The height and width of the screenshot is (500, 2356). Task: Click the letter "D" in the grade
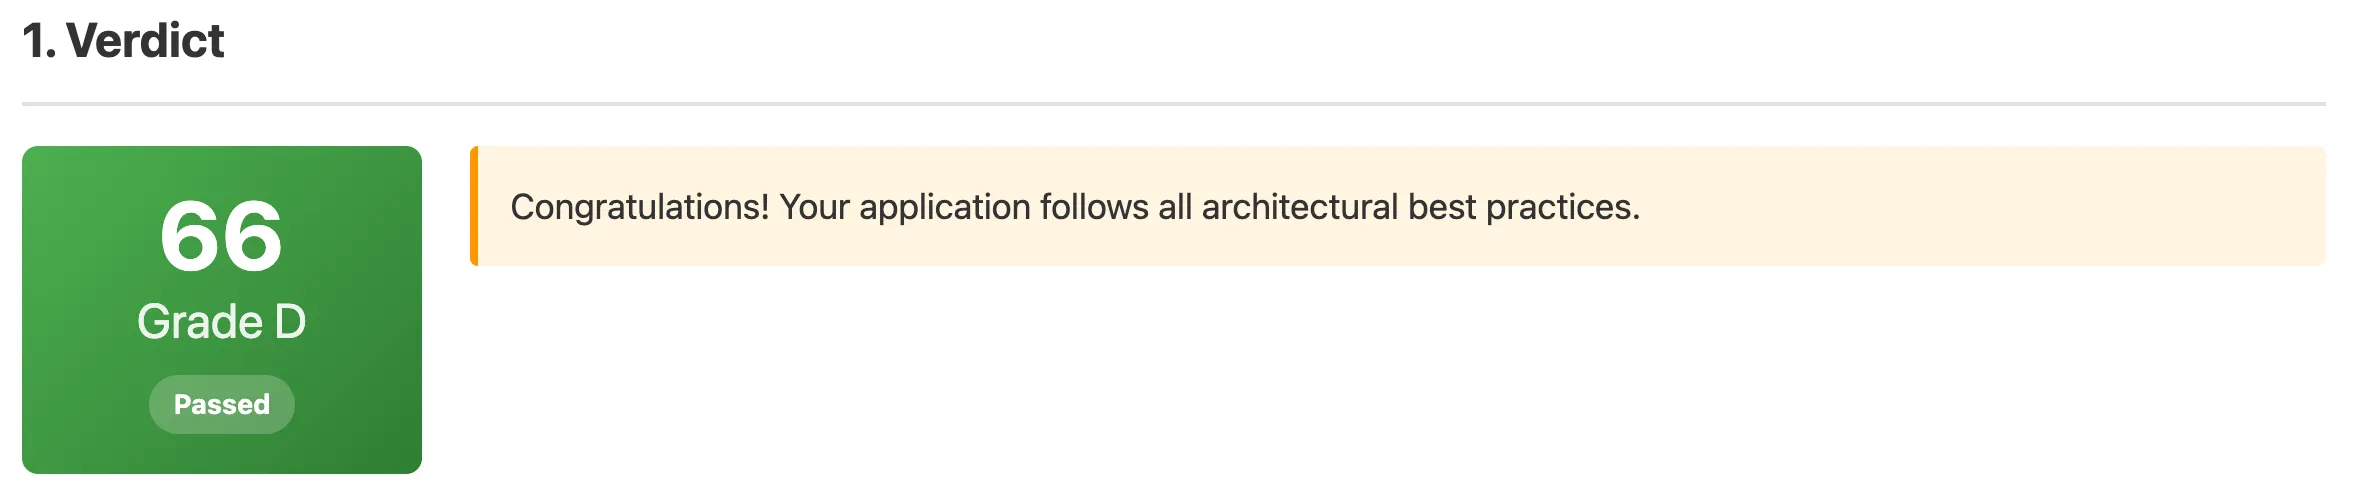(290, 322)
